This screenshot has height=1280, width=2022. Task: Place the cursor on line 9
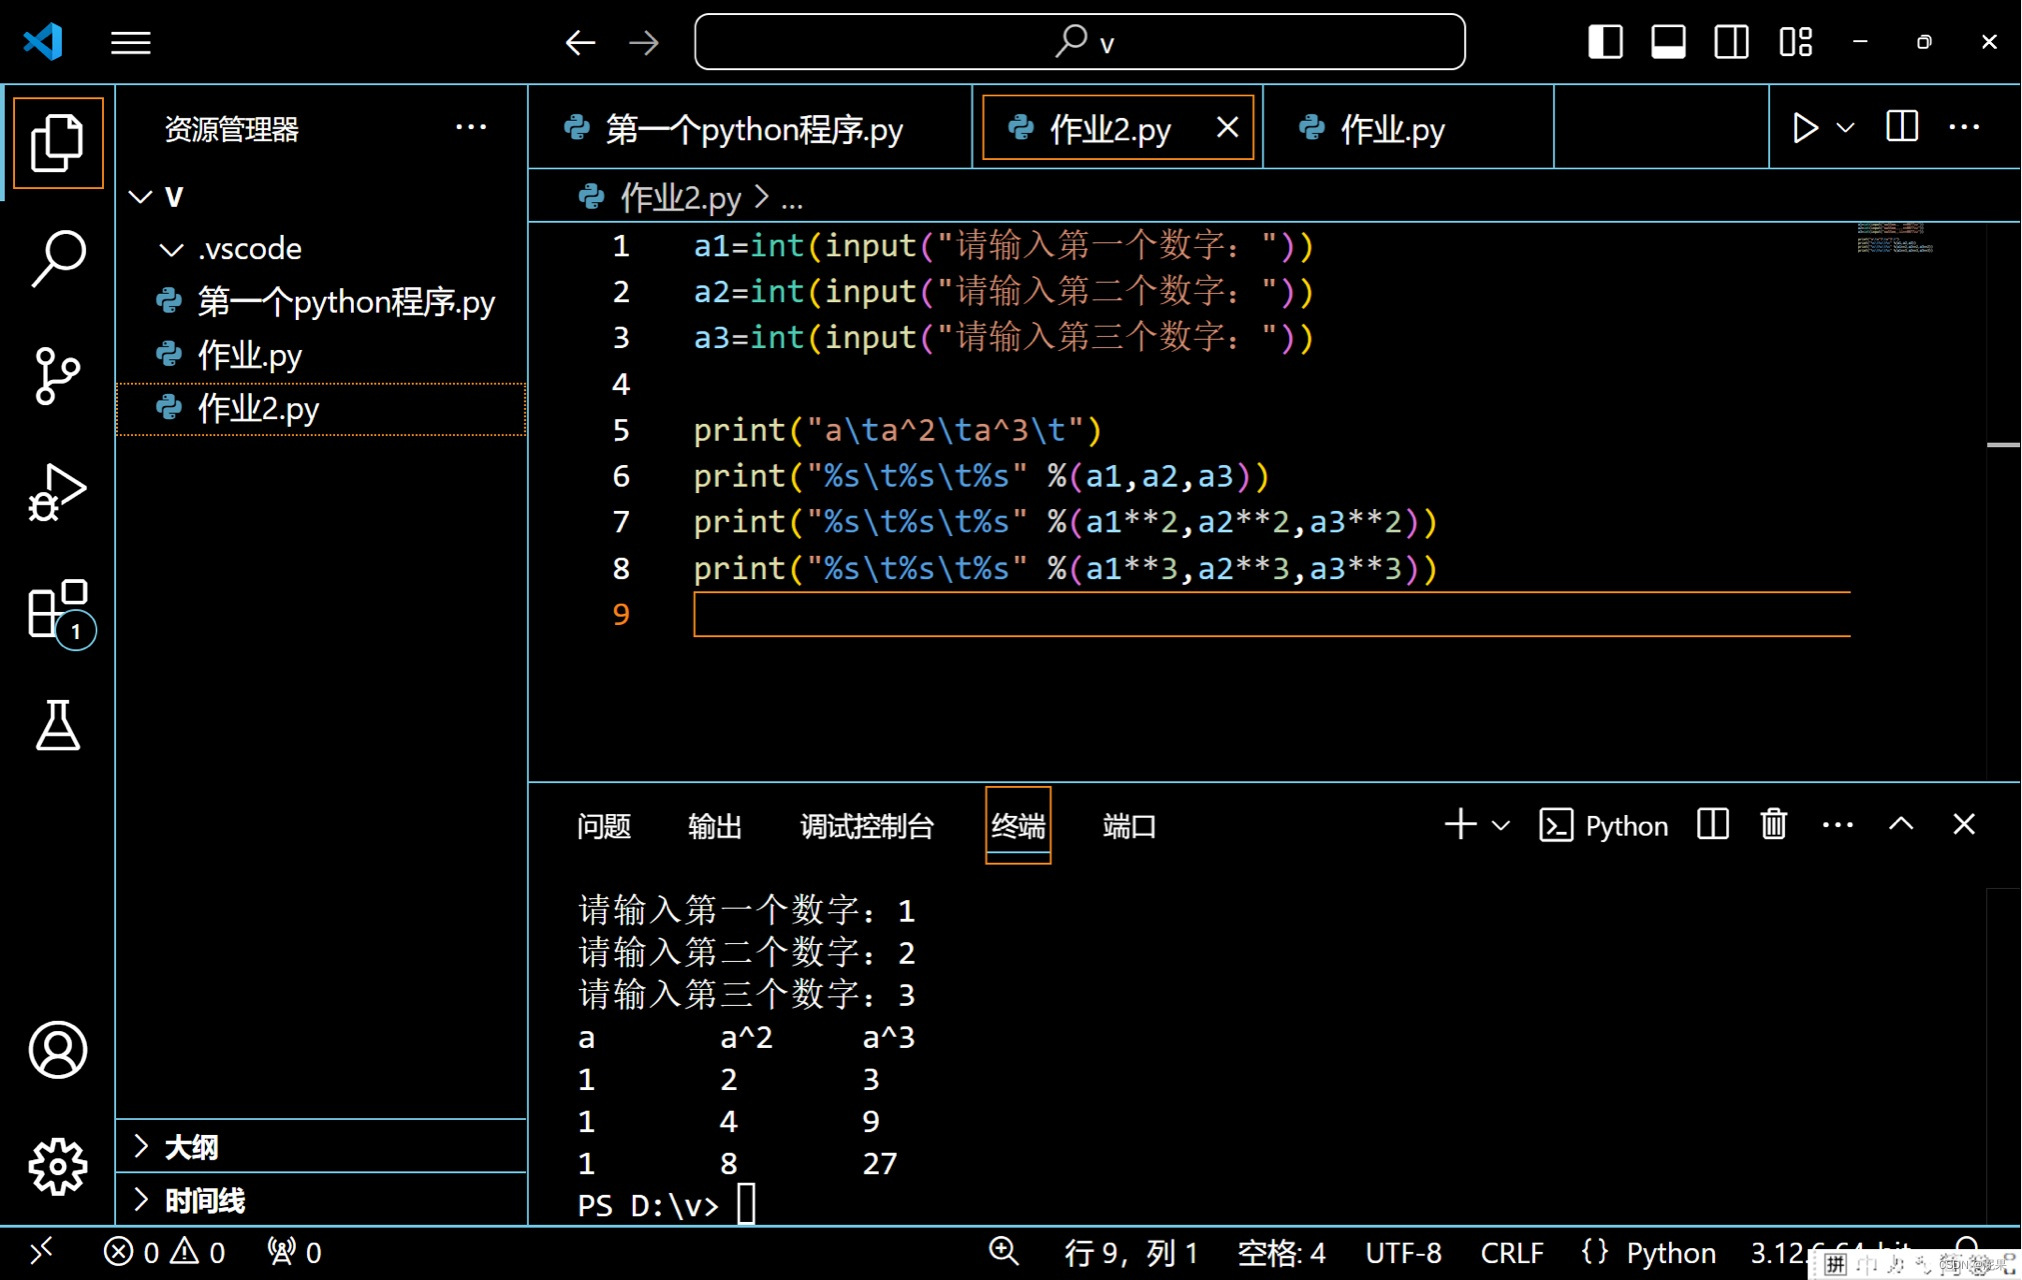click(x=1272, y=614)
